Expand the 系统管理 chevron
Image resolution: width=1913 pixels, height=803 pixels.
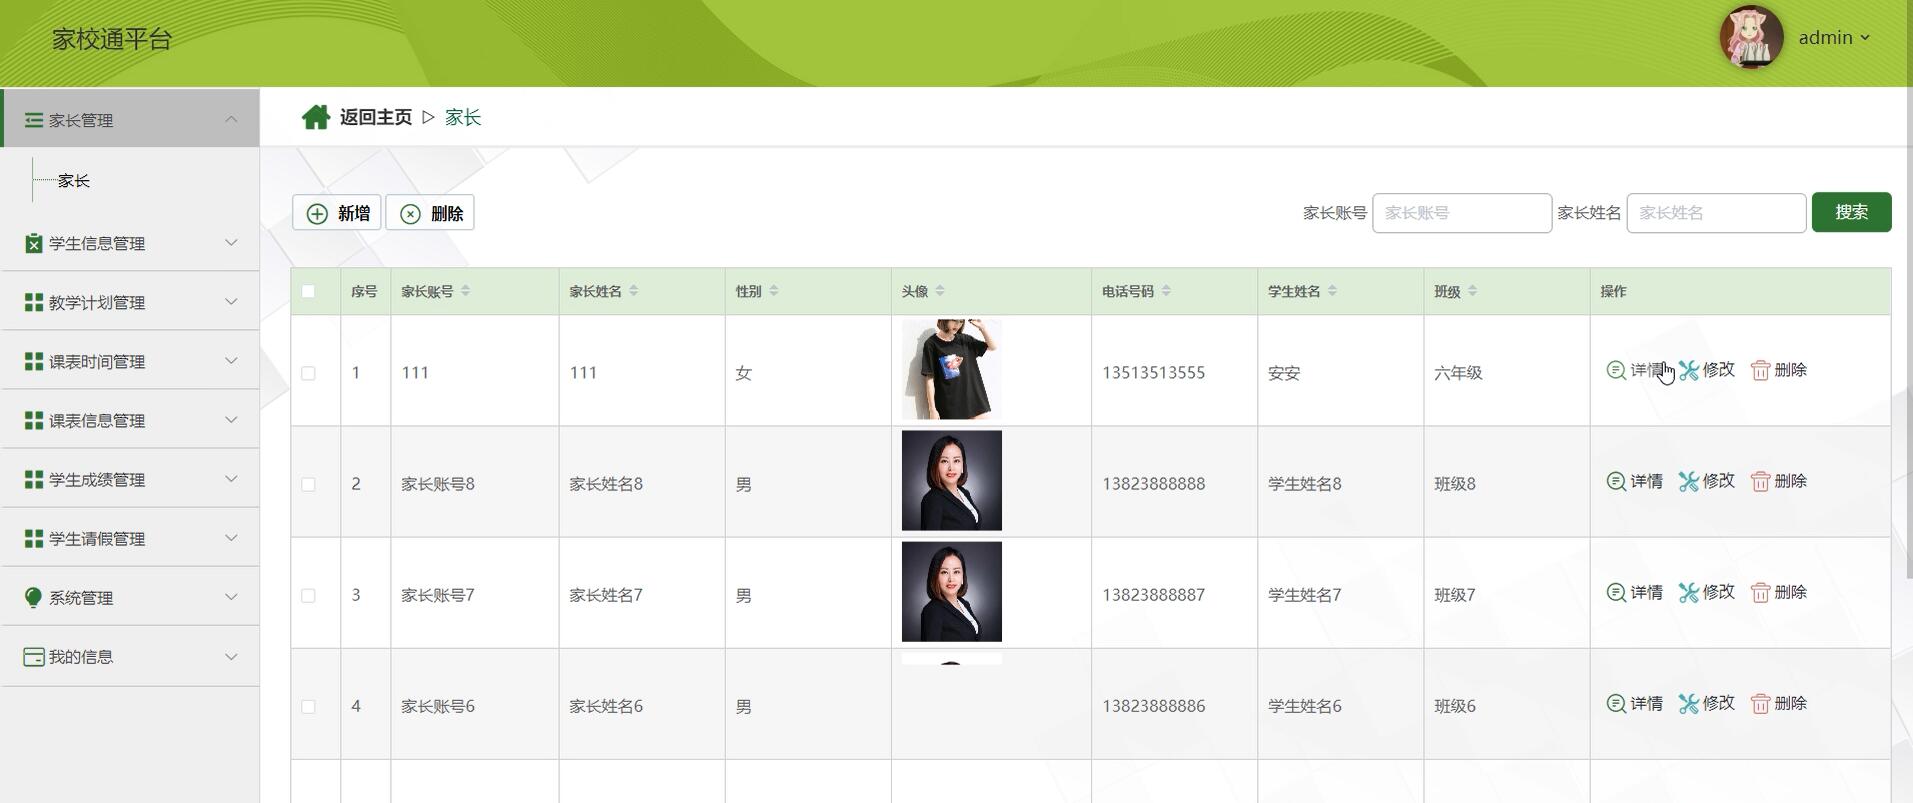click(231, 596)
